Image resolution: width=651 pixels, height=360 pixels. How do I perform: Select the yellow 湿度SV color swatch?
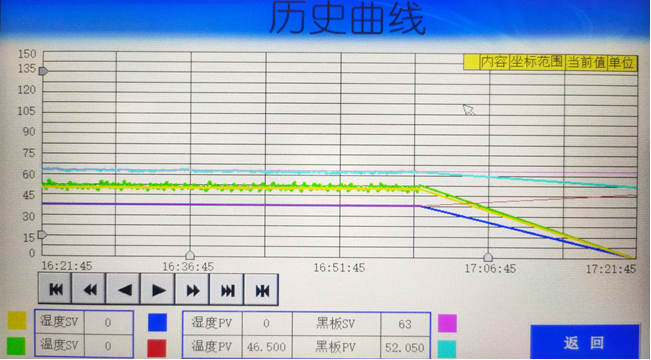pyautogui.click(x=17, y=320)
